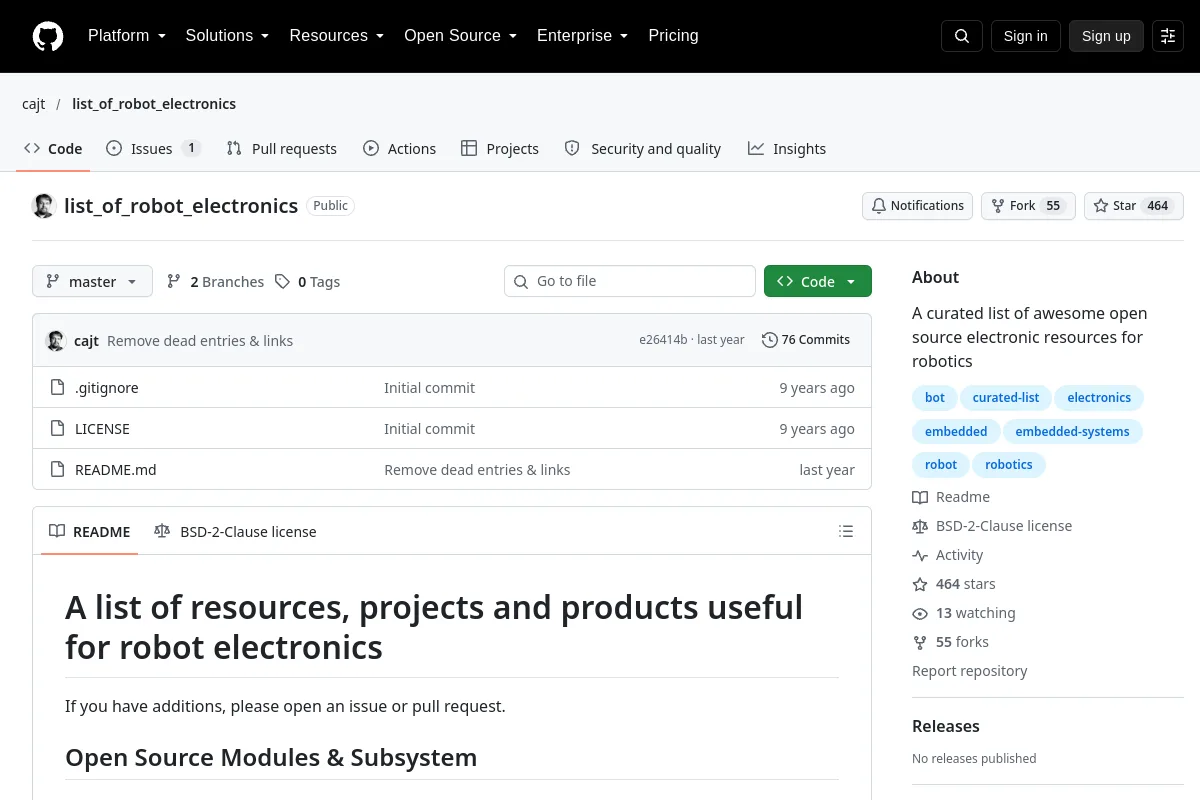Fork the repository with Fork button
Screen dimensions: 1200x800
[1028, 206]
